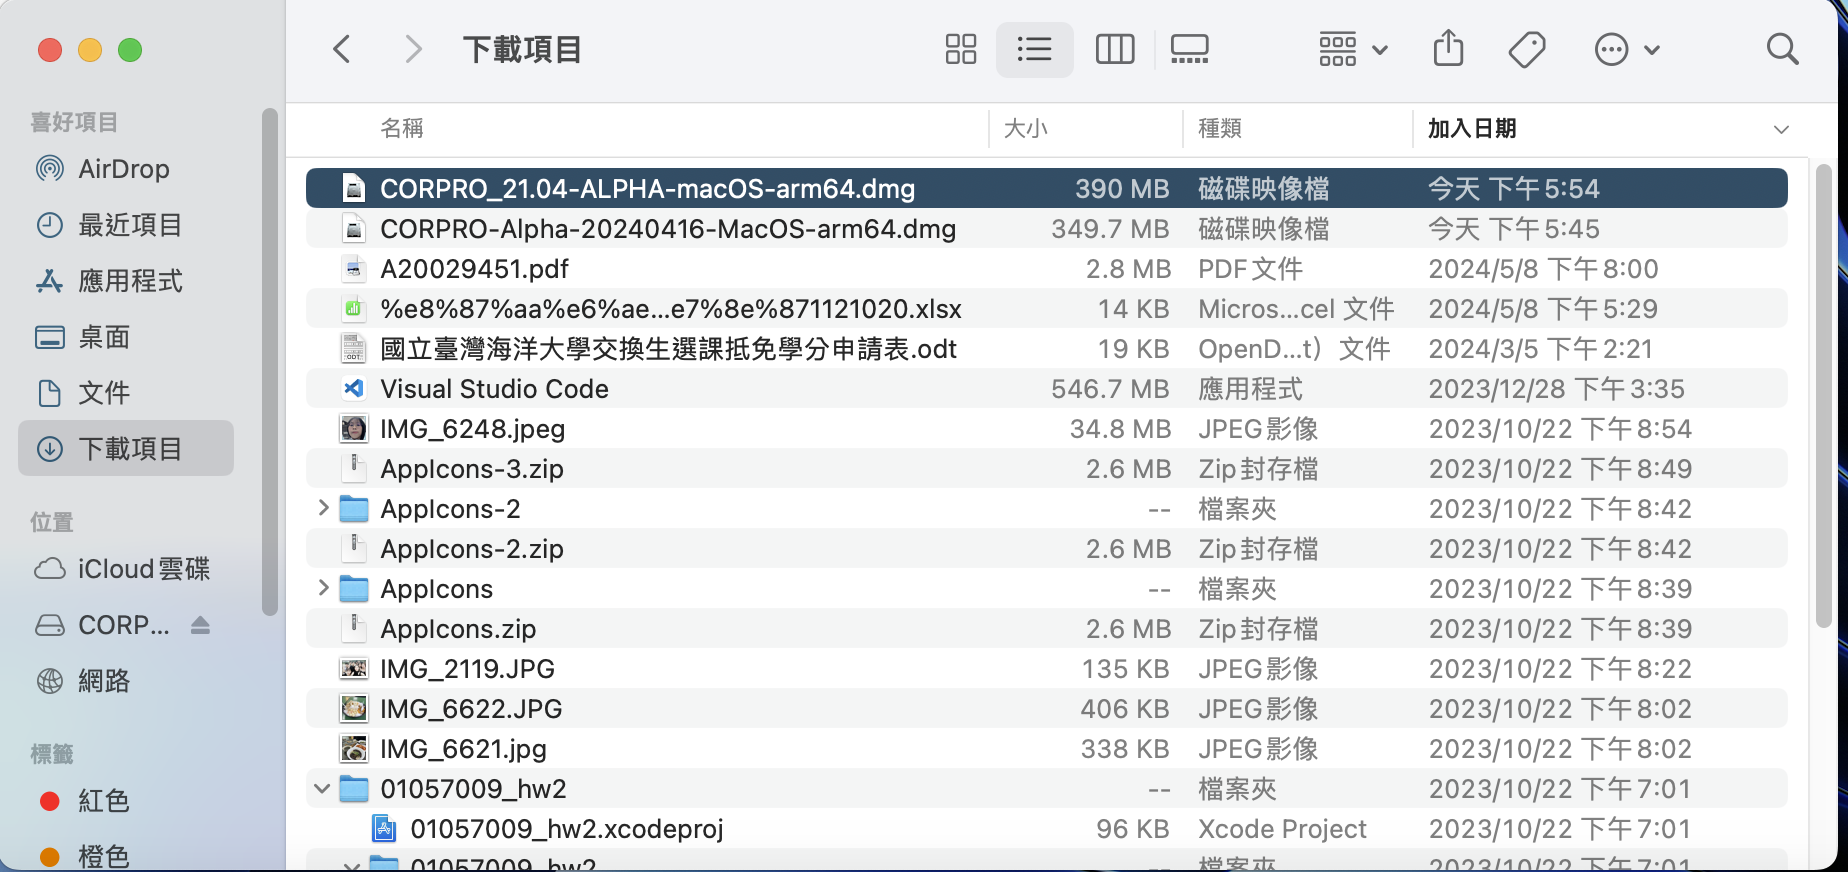Eject the CORP... mounted disk
This screenshot has height=872, width=1848.
200,625
